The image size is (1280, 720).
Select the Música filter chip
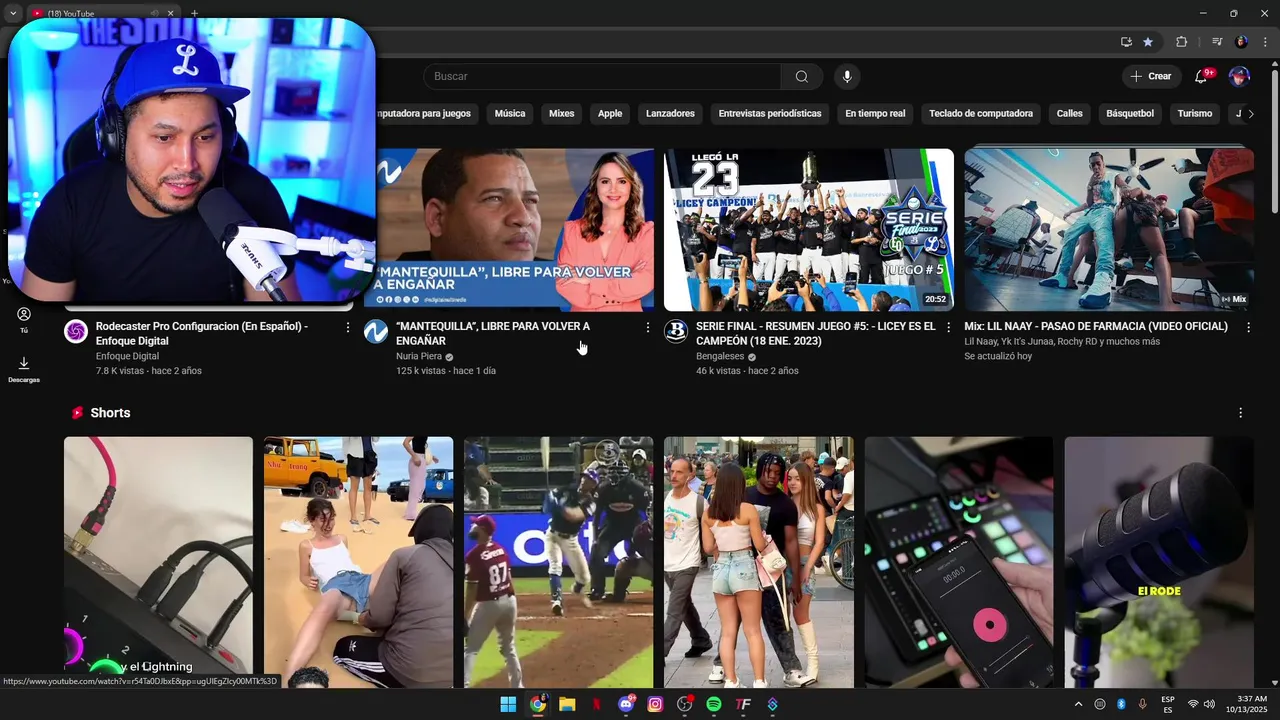pyautogui.click(x=510, y=114)
